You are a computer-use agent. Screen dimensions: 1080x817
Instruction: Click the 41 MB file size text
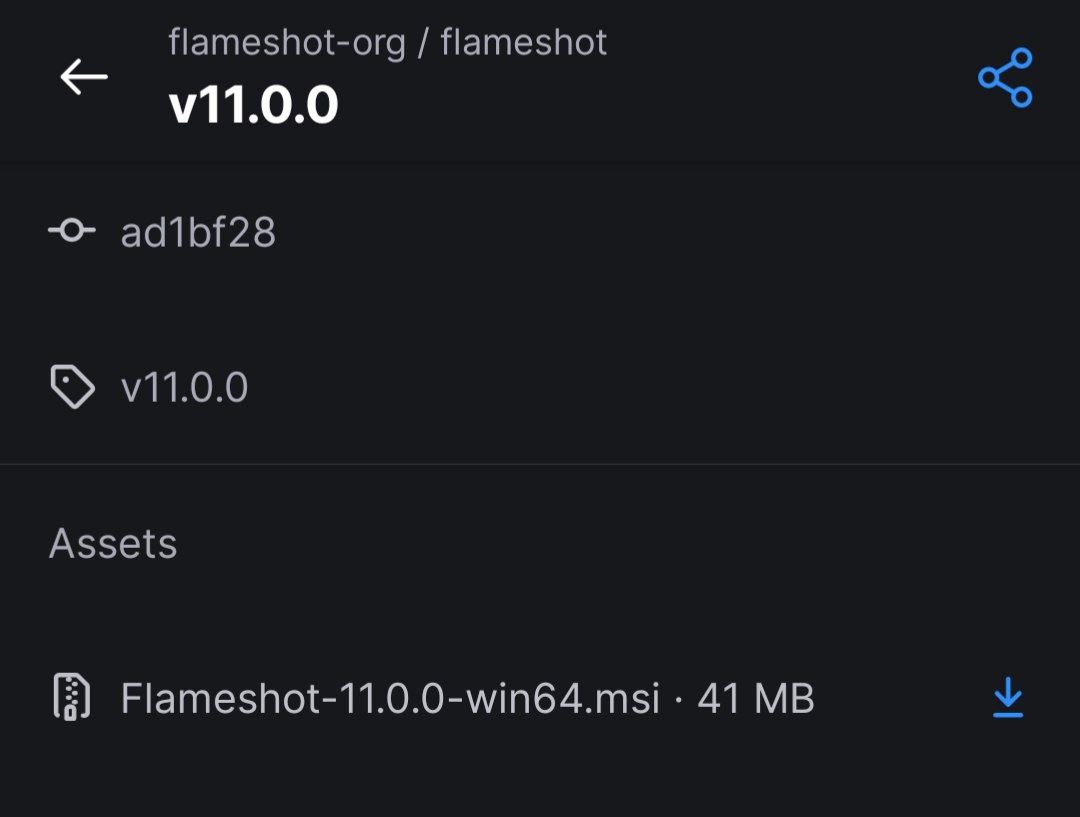[x=756, y=698]
